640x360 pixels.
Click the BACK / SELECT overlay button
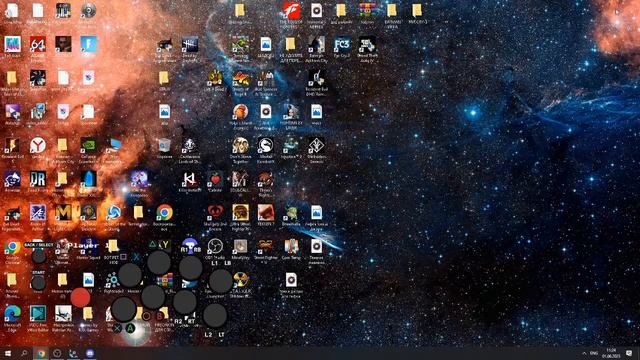coord(39,256)
